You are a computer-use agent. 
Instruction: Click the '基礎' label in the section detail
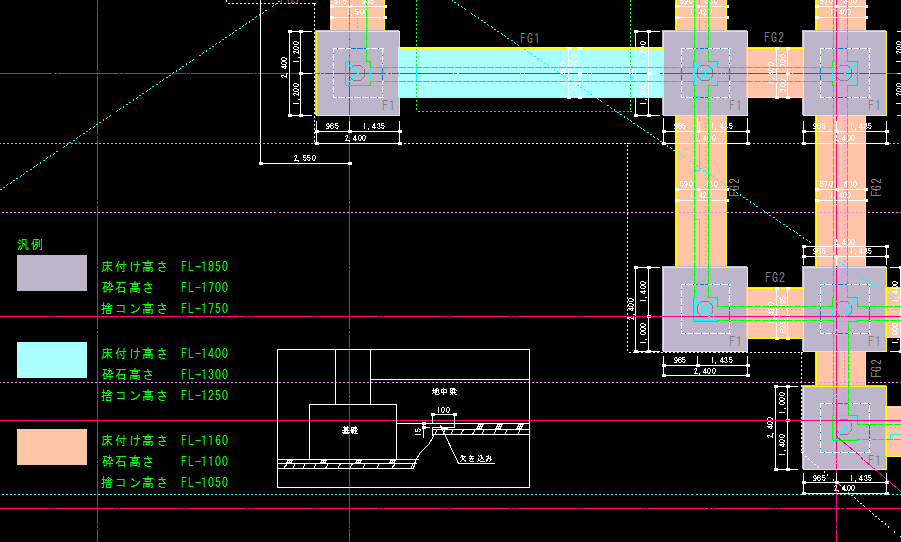tap(350, 430)
